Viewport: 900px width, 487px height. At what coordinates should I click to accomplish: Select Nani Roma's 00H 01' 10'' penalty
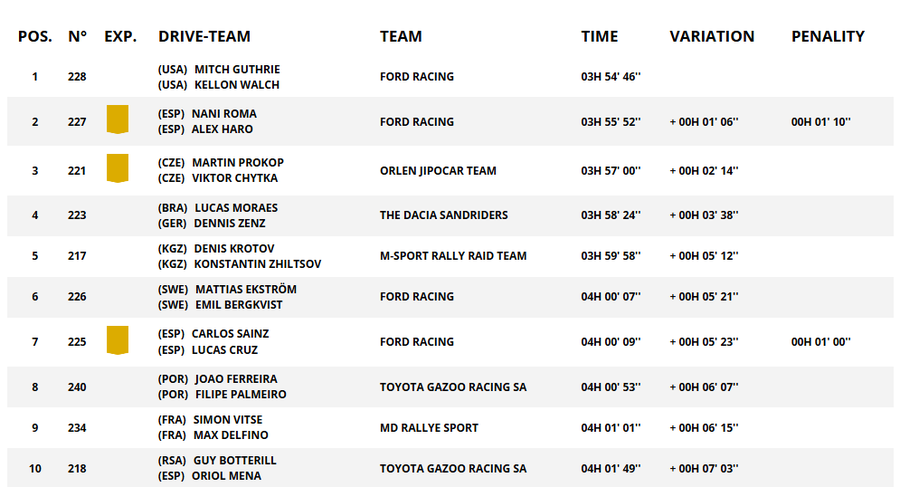pyautogui.click(x=820, y=122)
